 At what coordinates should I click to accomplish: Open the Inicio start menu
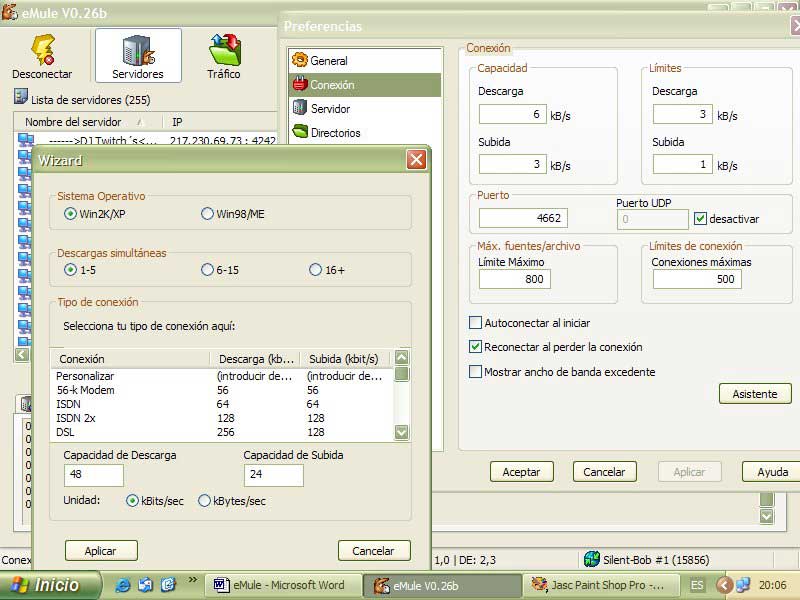tap(50, 585)
